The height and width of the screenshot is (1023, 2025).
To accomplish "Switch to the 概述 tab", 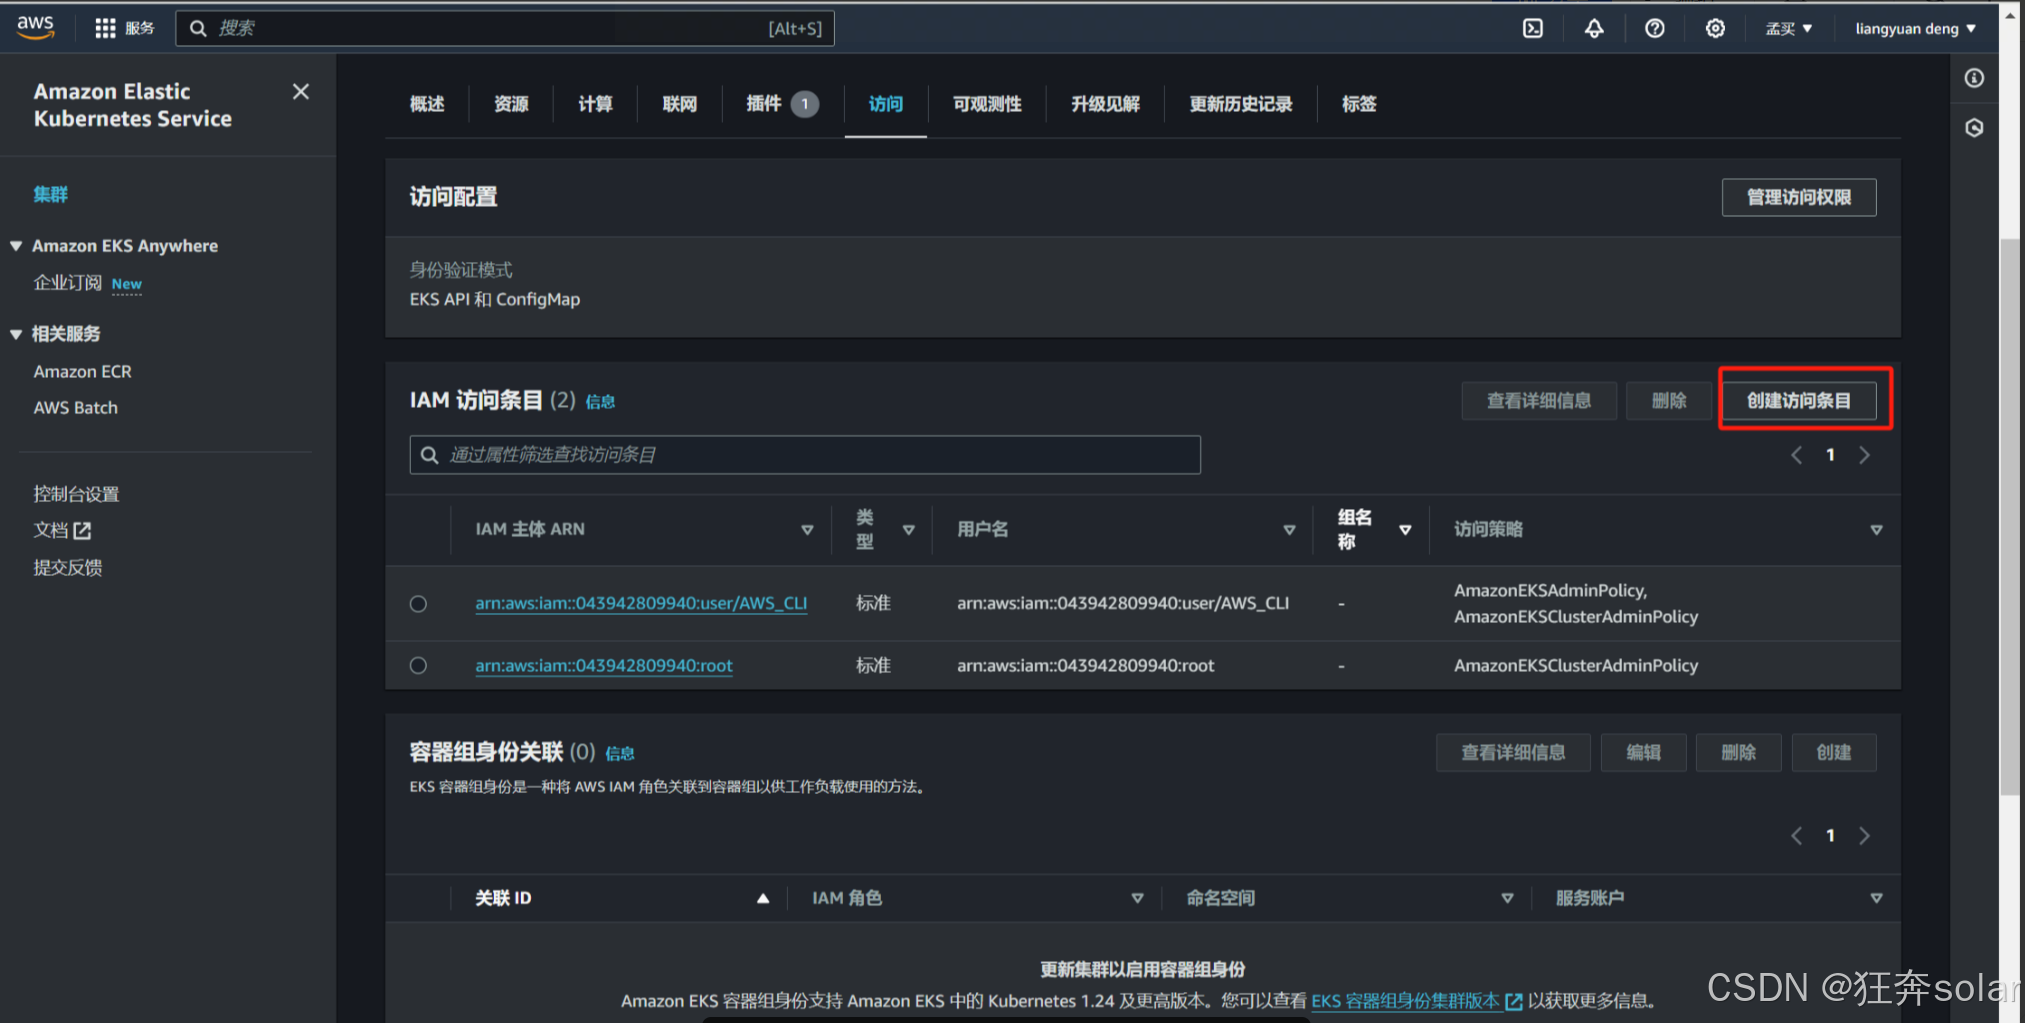I will [x=427, y=104].
